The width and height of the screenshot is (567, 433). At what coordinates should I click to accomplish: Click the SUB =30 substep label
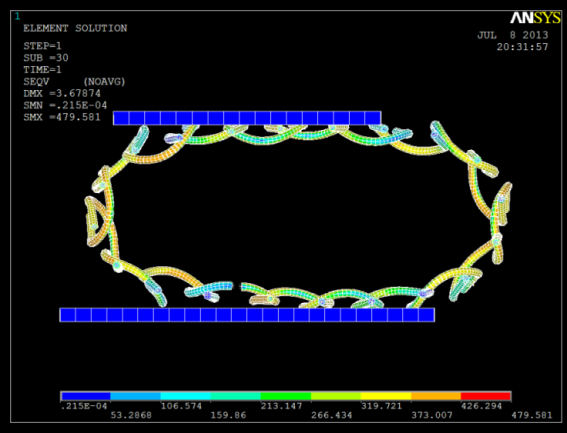click(46, 58)
